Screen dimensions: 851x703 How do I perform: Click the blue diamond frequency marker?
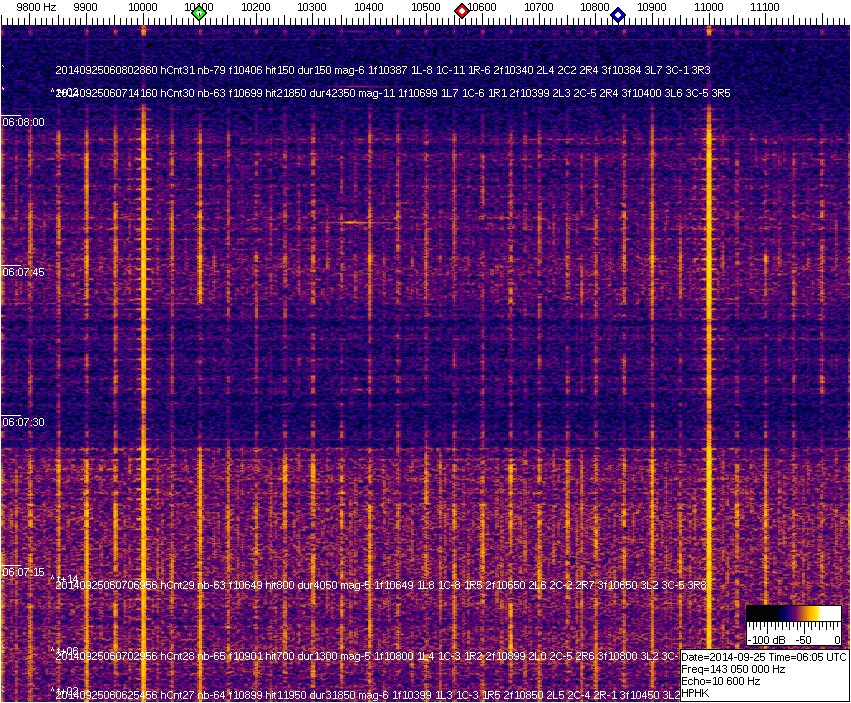(618, 14)
